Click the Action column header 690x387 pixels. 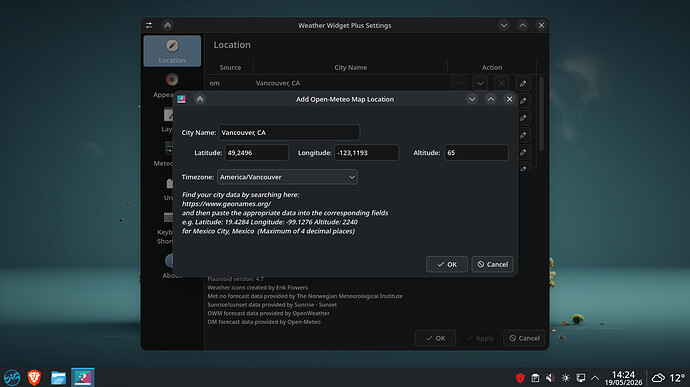click(x=492, y=67)
